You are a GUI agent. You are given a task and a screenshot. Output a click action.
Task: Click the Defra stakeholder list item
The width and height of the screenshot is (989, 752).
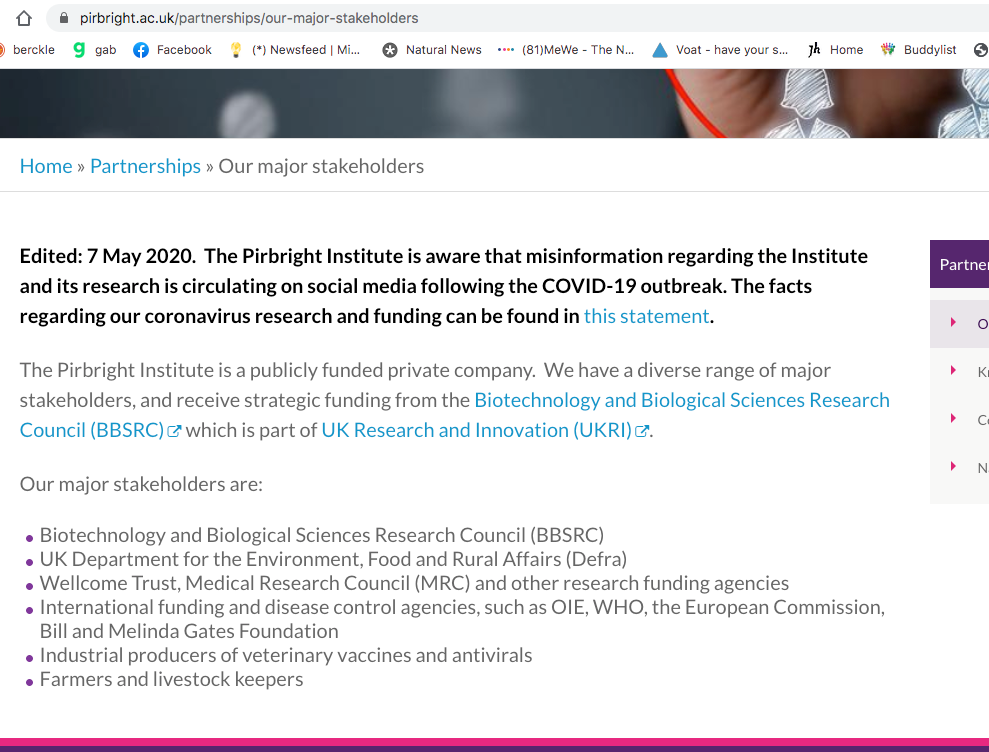click(x=333, y=559)
